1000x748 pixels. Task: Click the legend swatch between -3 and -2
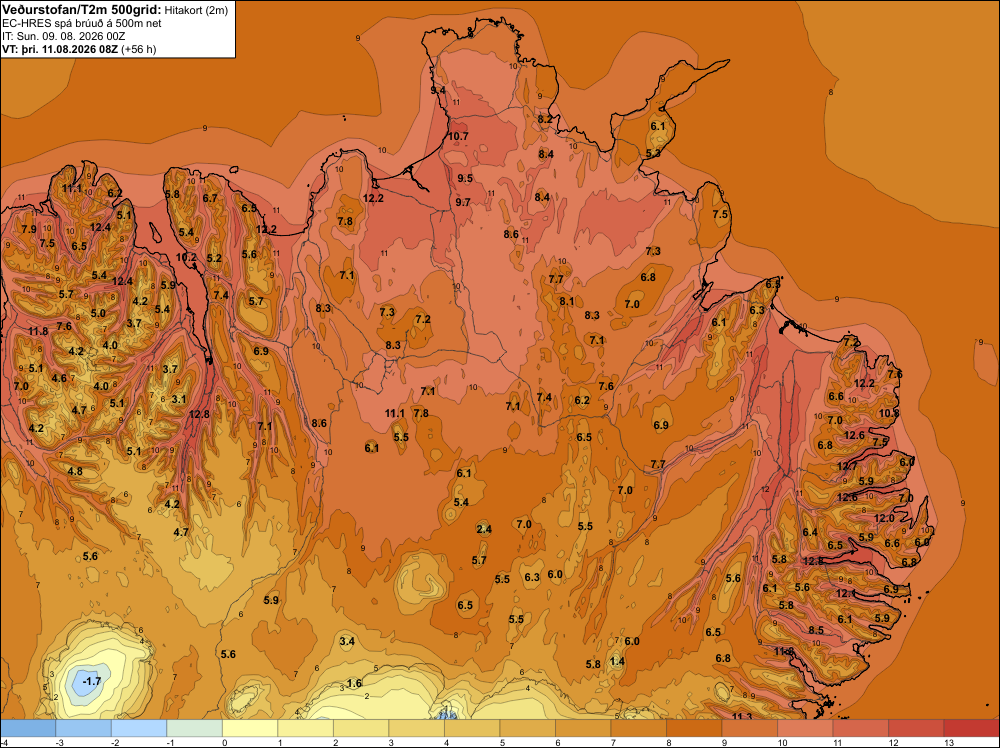84,728
